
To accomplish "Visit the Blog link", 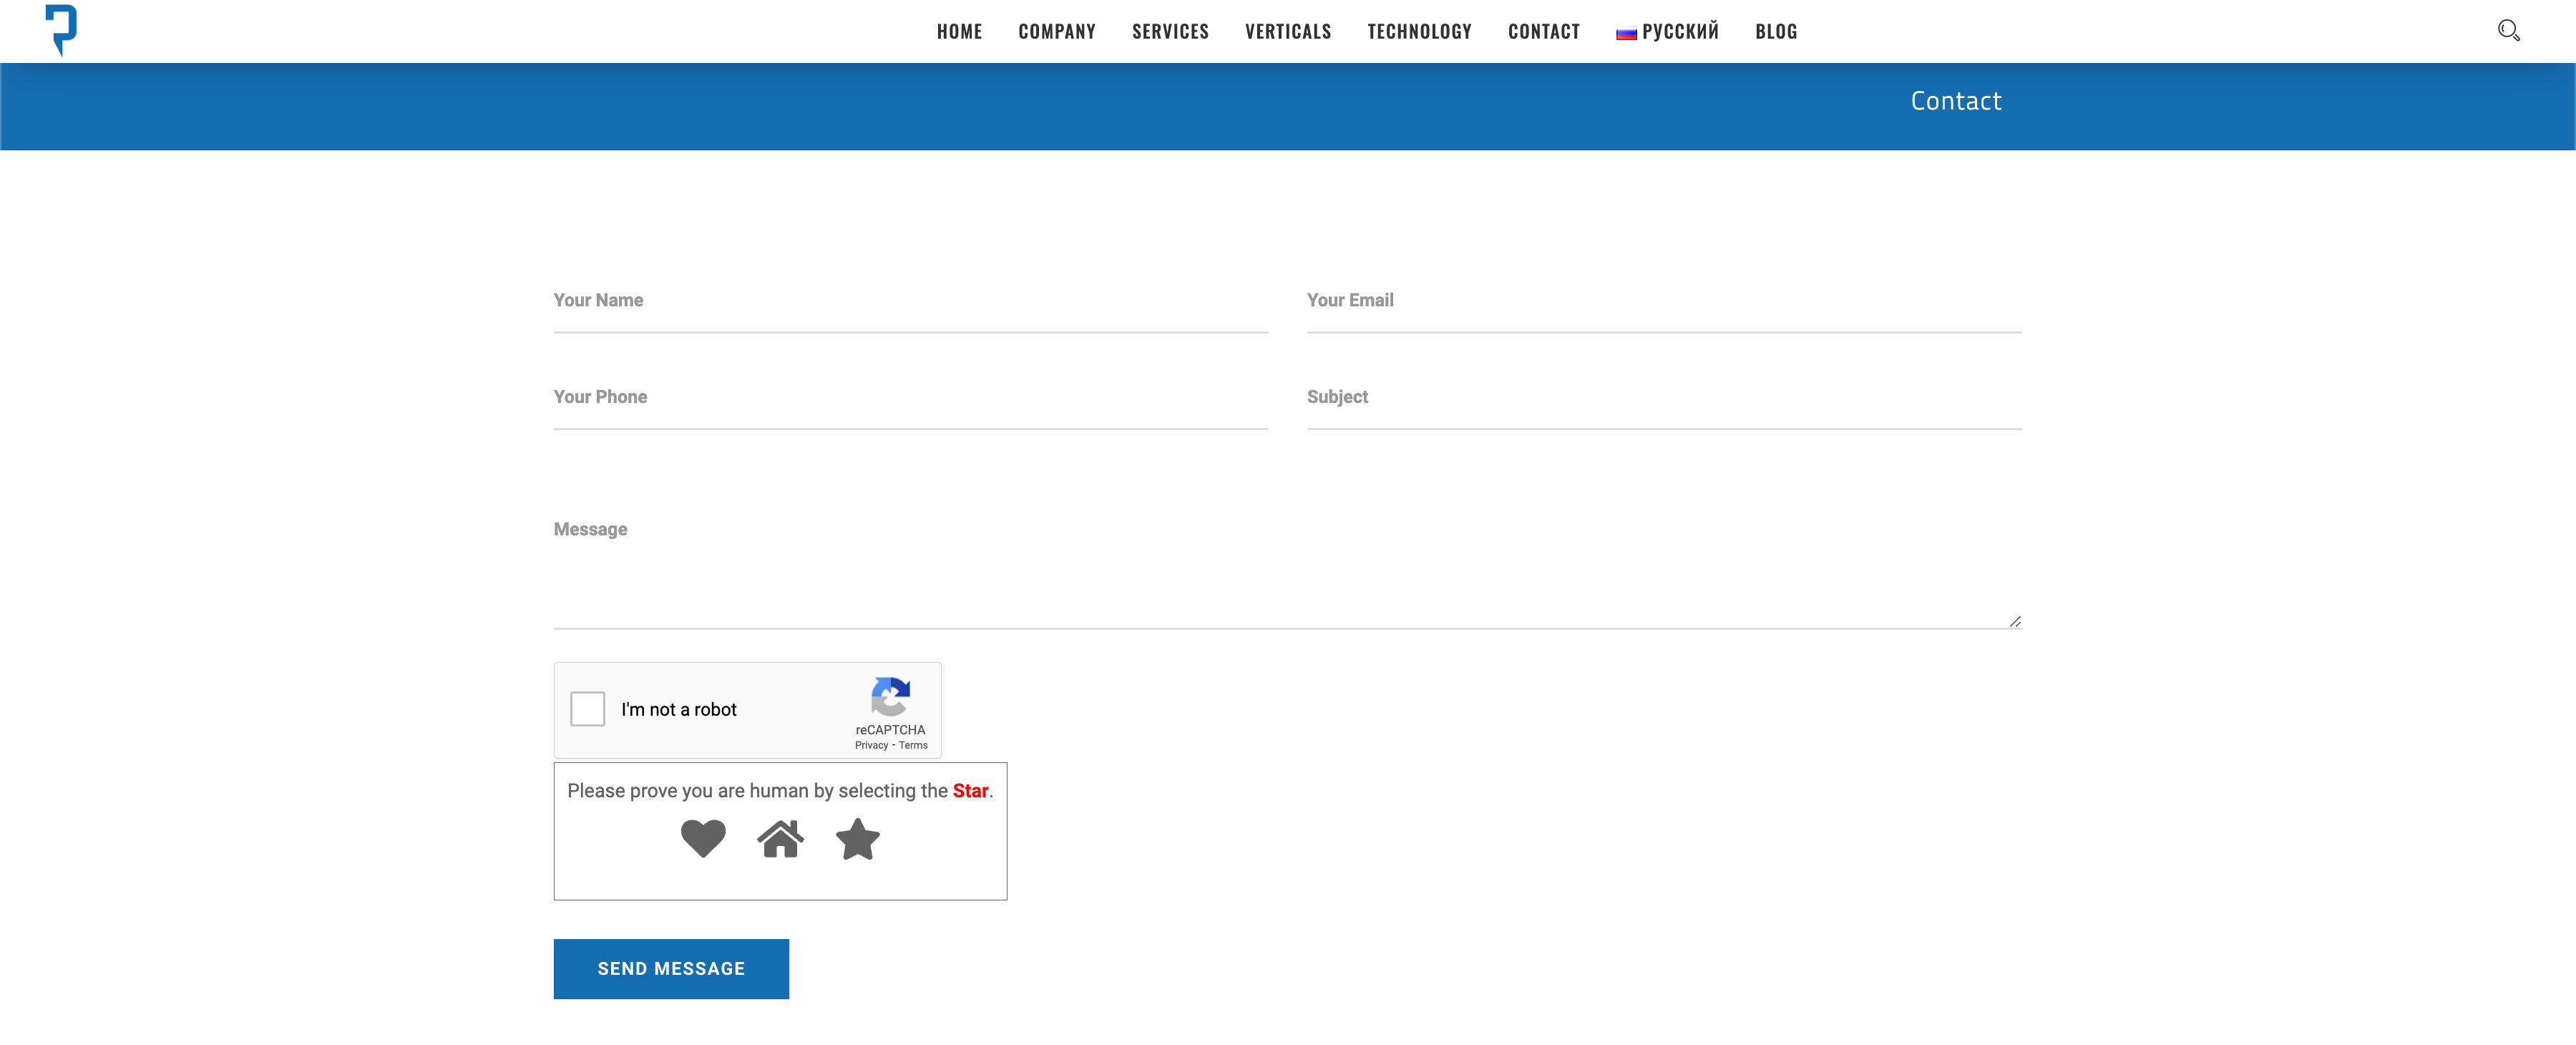I will click(x=1776, y=32).
